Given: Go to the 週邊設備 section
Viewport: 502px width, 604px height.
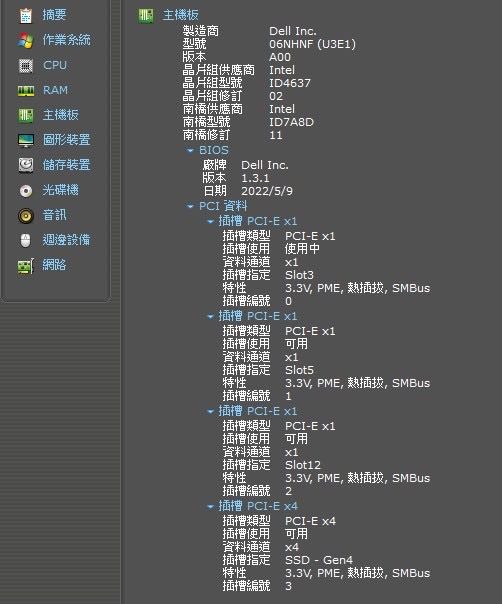Looking at the screenshot, I should 66,240.
